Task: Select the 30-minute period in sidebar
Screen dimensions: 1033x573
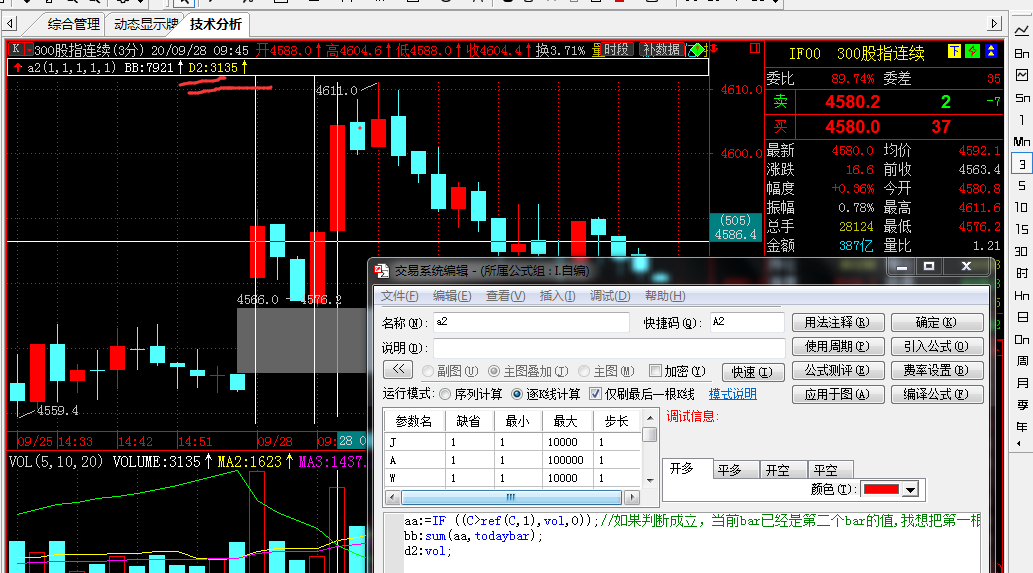Action: (x=1022, y=252)
